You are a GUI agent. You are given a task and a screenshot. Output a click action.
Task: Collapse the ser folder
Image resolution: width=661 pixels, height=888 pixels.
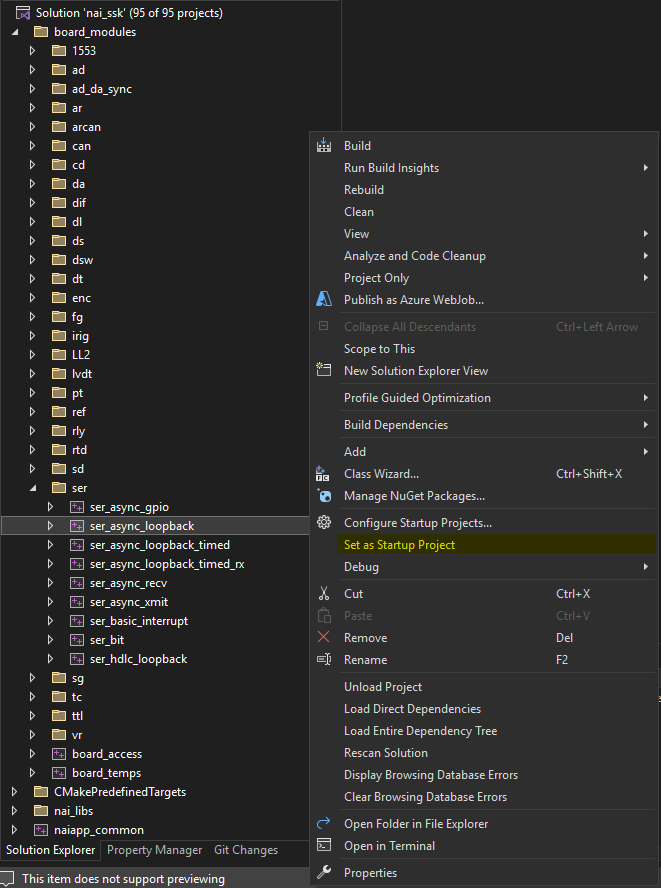click(x=33, y=488)
